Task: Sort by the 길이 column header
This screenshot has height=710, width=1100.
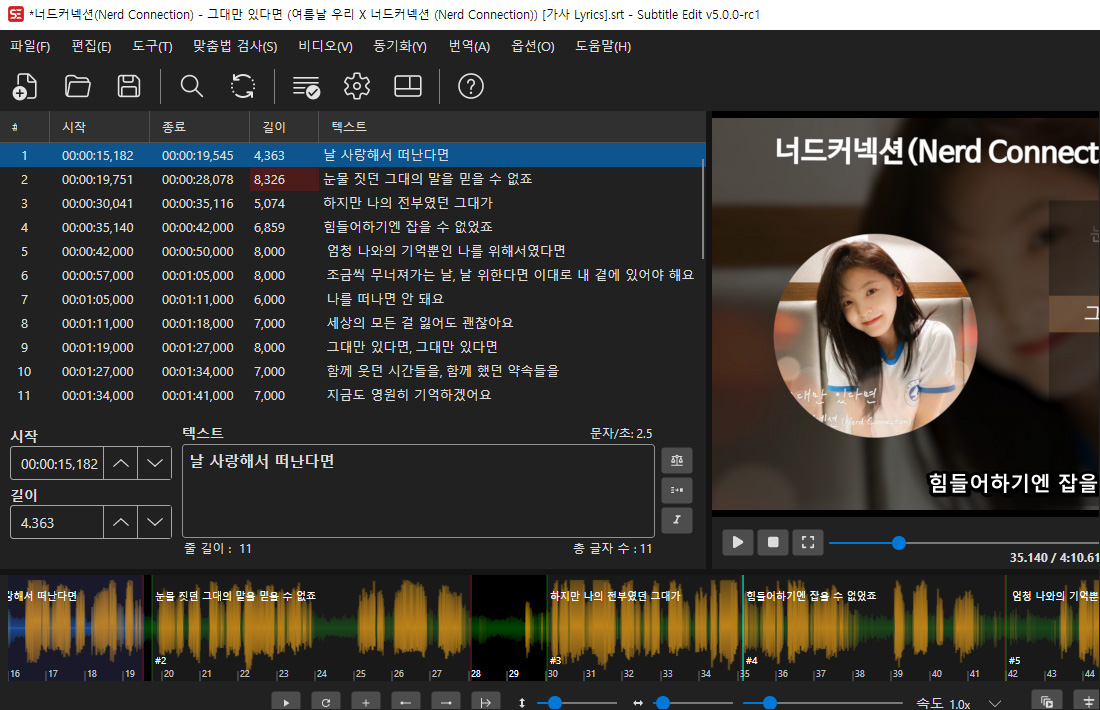Action: click(284, 127)
